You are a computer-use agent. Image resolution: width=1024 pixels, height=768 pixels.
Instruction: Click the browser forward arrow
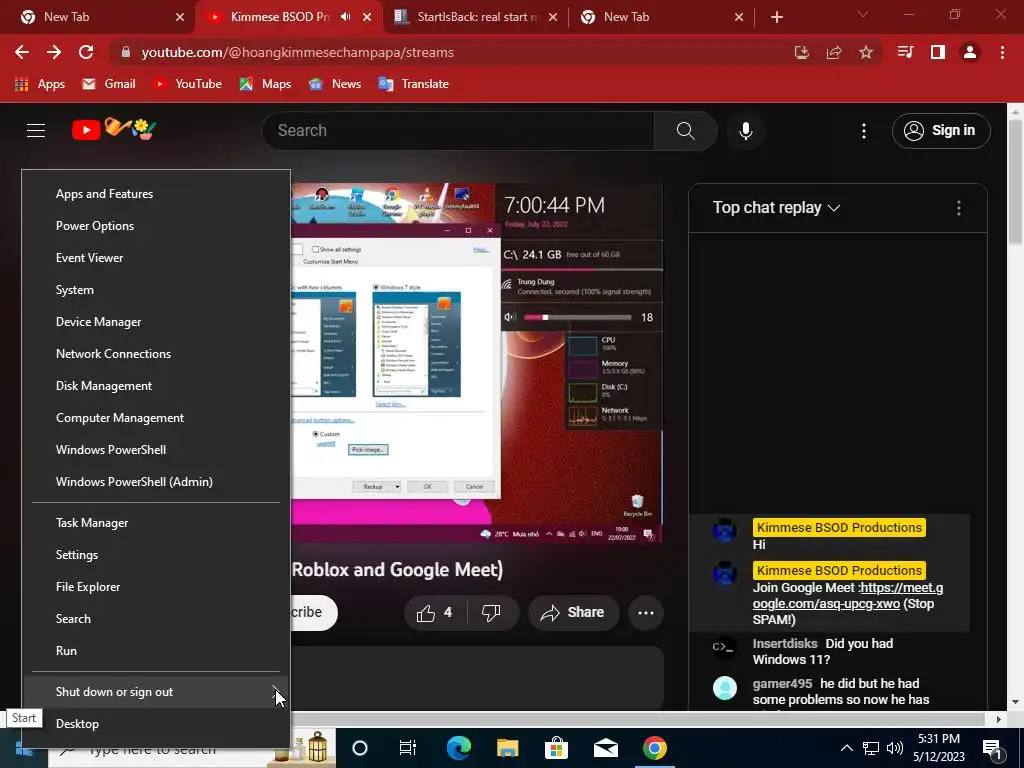(54, 52)
